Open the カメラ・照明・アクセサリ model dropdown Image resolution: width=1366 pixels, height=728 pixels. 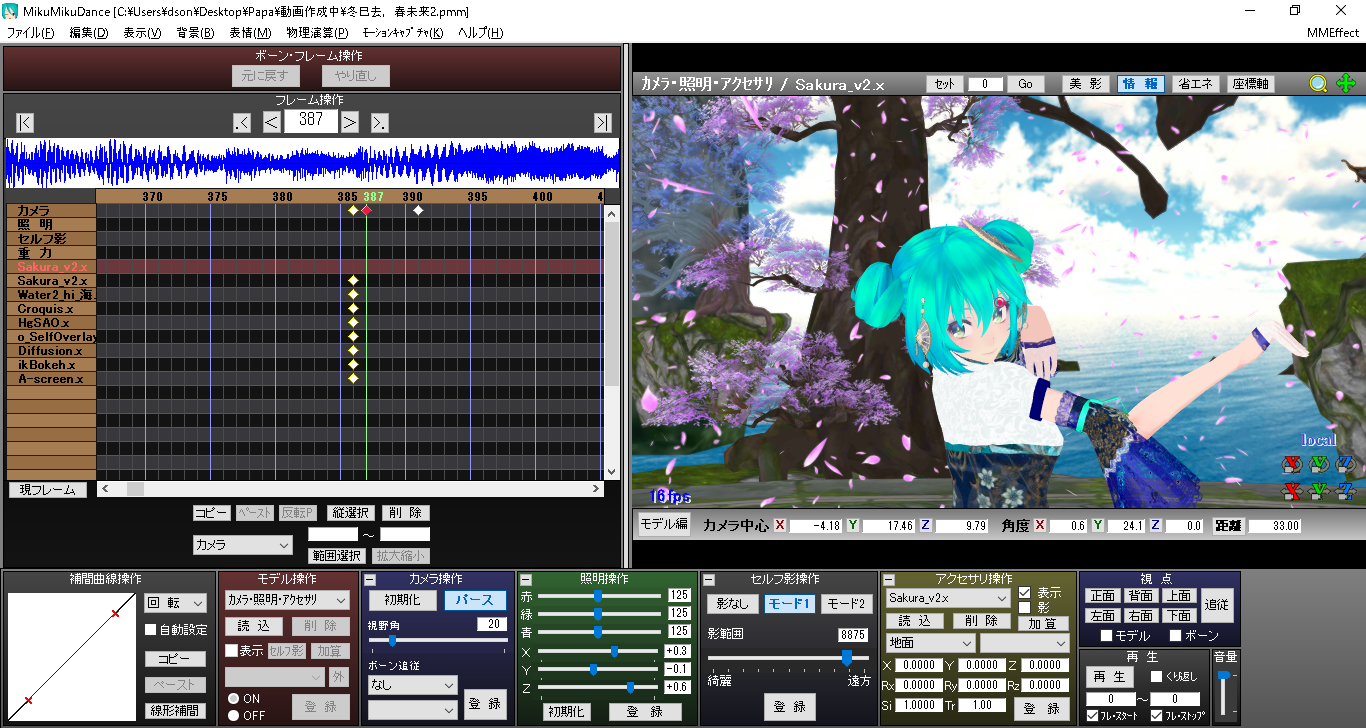287,600
